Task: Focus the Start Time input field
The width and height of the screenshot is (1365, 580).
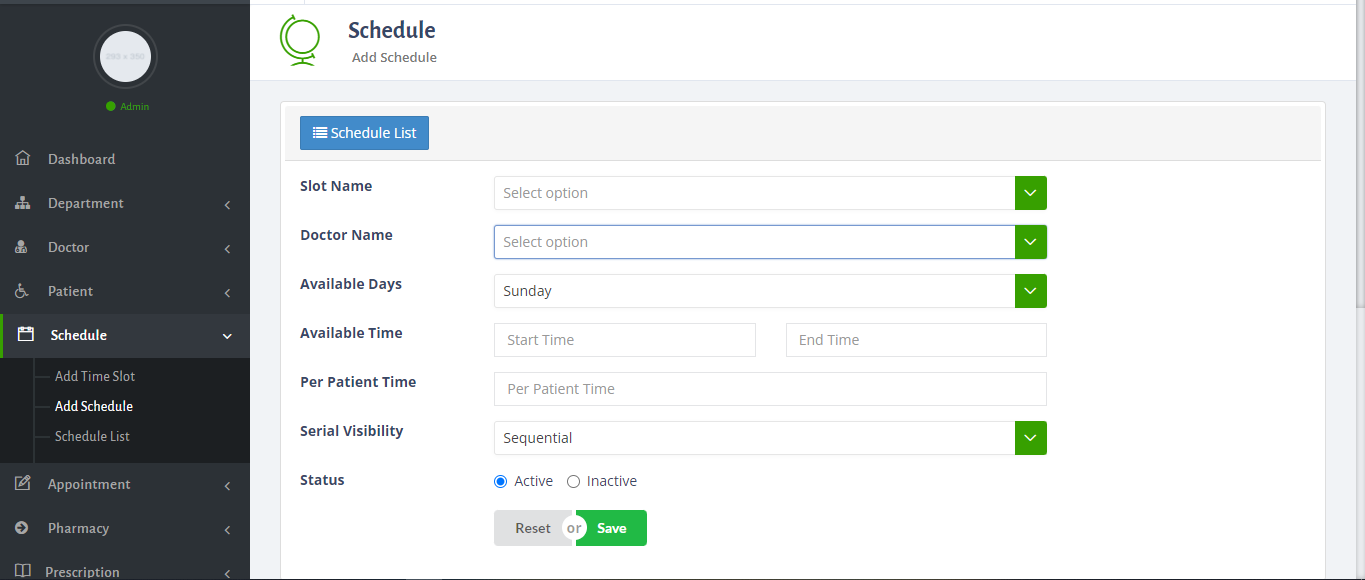Action: click(624, 340)
